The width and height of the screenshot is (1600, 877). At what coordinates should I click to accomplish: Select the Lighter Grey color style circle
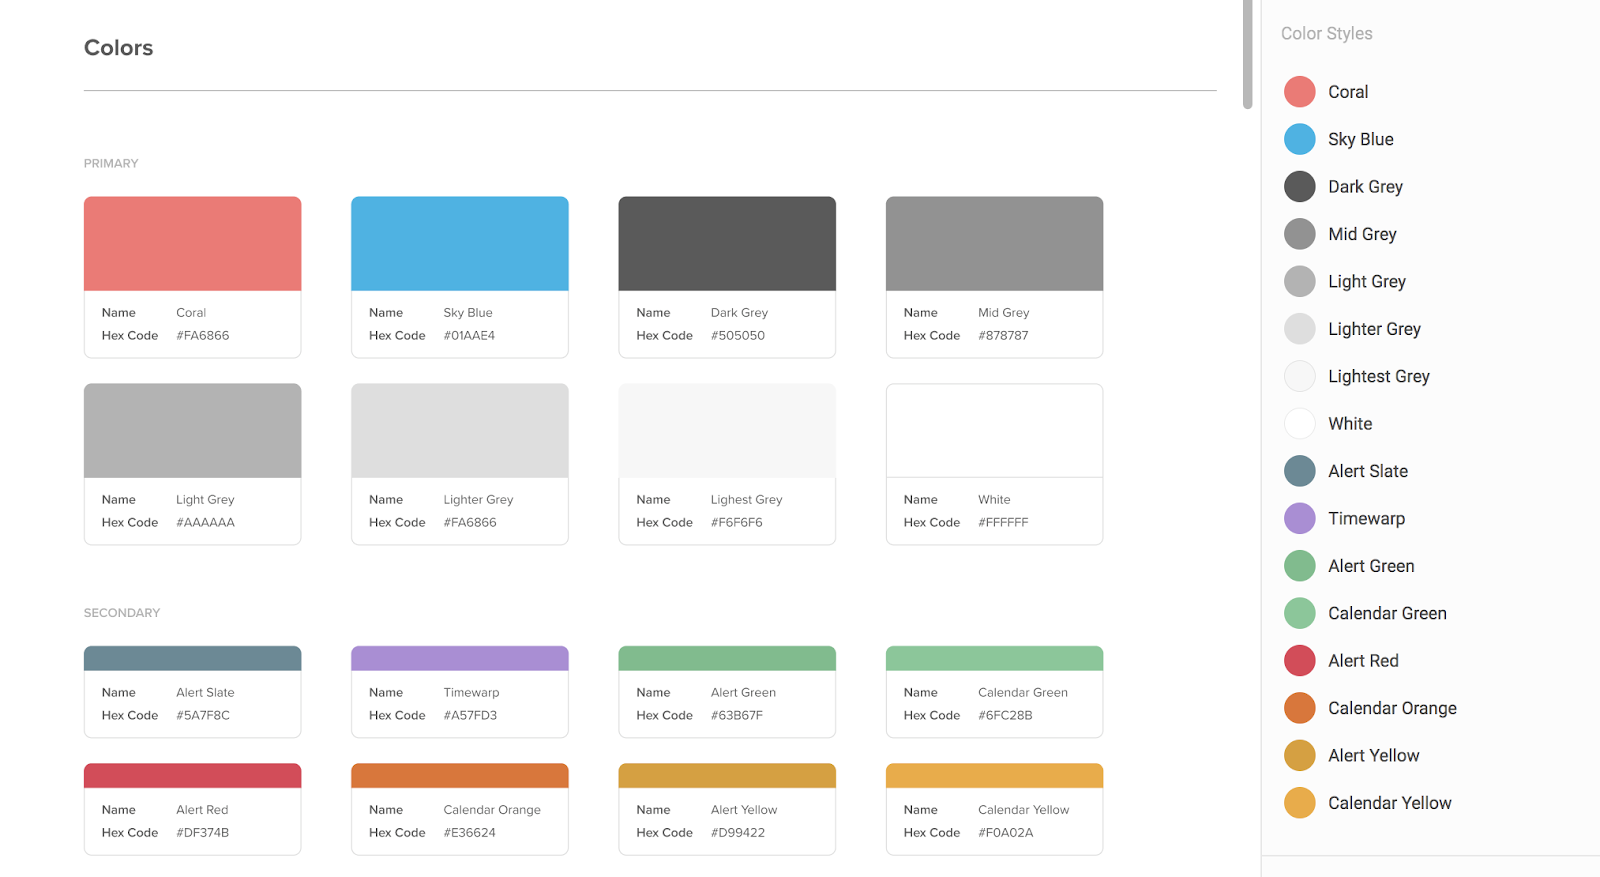click(1299, 328)
